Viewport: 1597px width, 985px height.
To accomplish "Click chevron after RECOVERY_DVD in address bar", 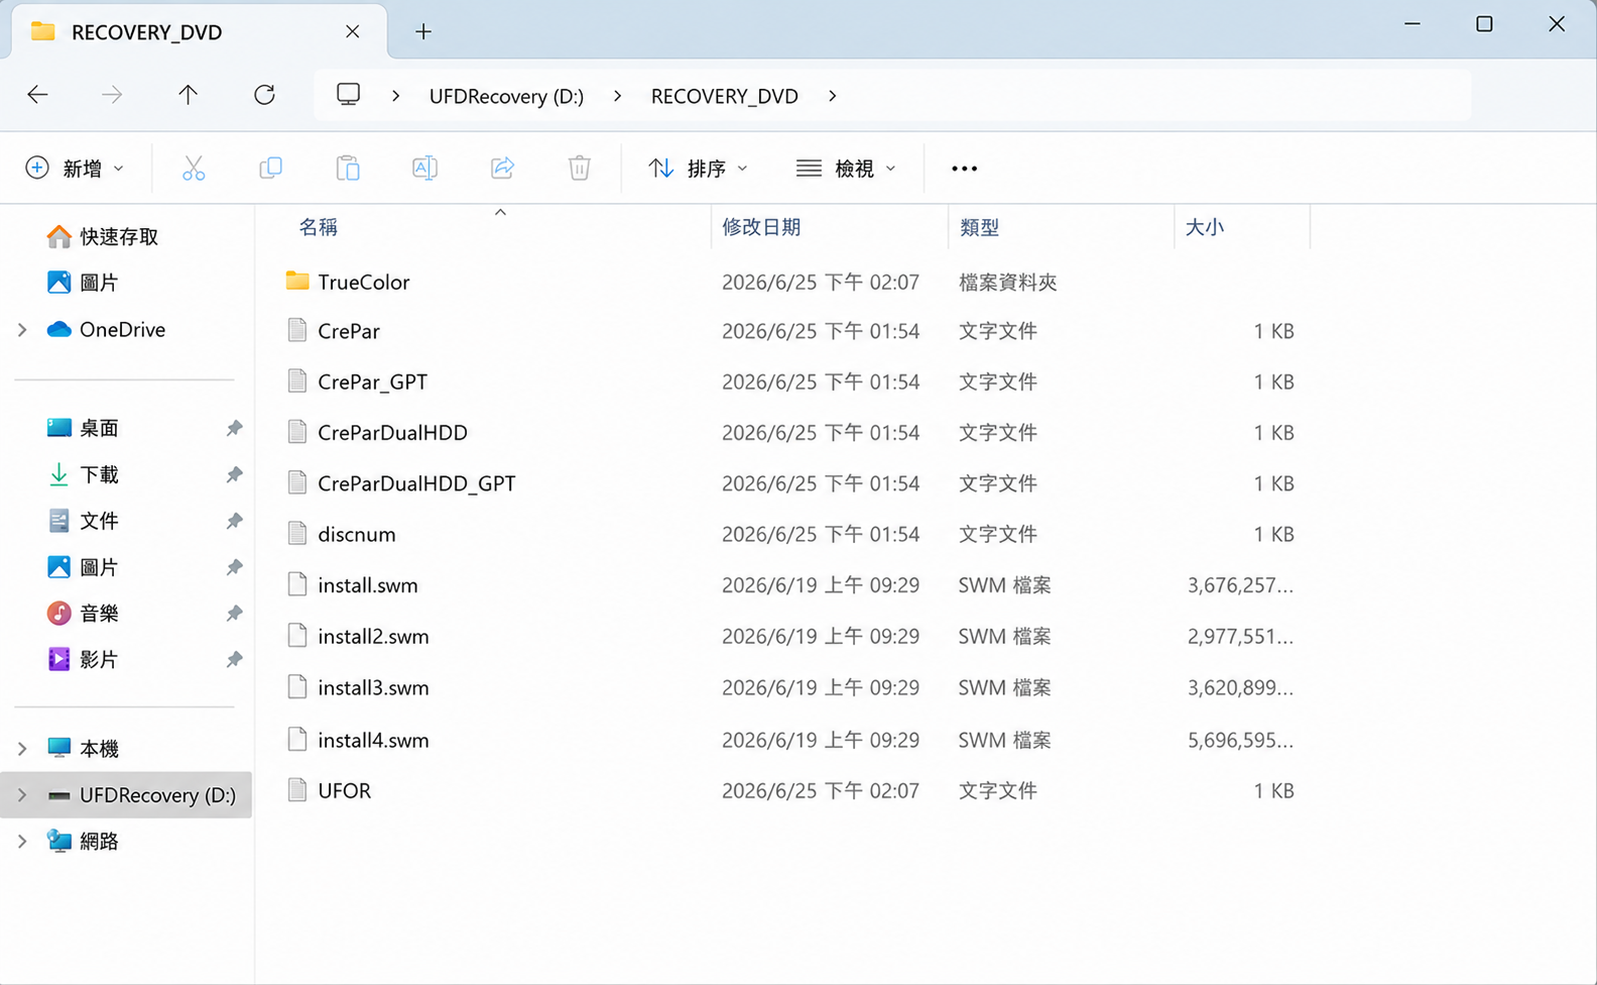I will tap(832, 96).
